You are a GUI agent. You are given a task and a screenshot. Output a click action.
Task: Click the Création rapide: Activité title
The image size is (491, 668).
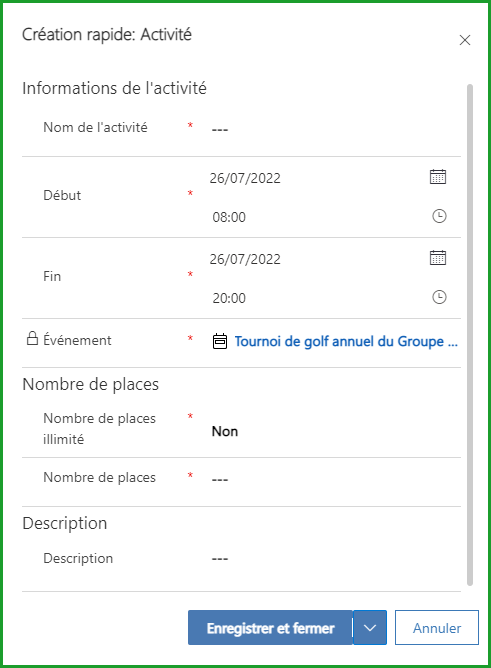tap(107, 35)
